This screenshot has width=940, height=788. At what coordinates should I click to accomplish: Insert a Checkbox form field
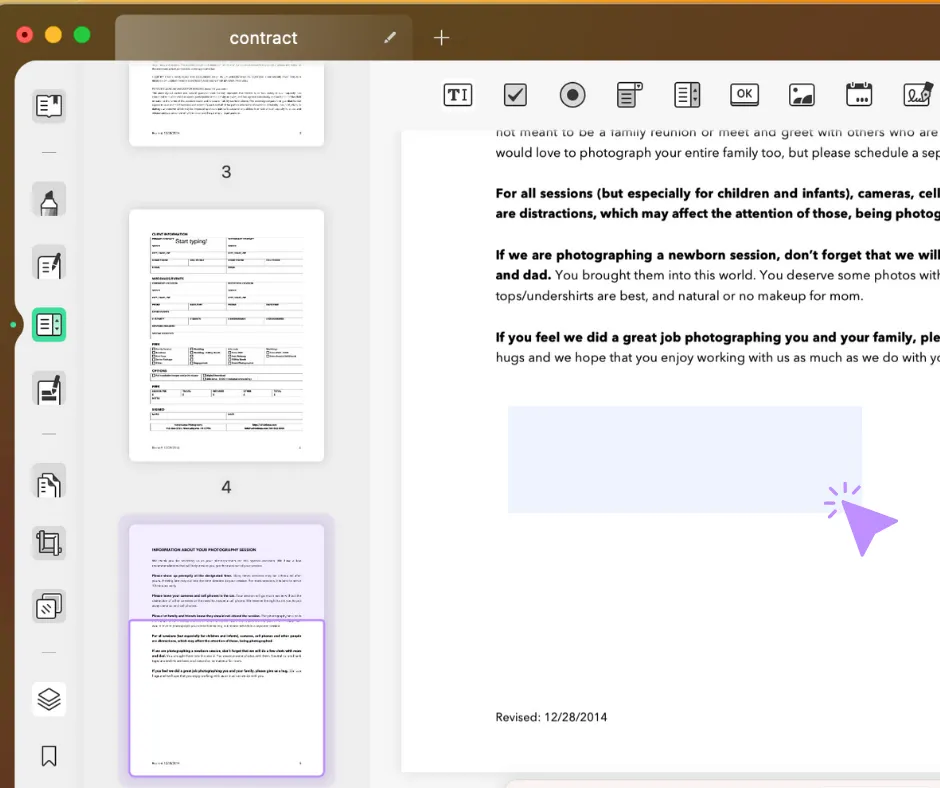(515, 94)
